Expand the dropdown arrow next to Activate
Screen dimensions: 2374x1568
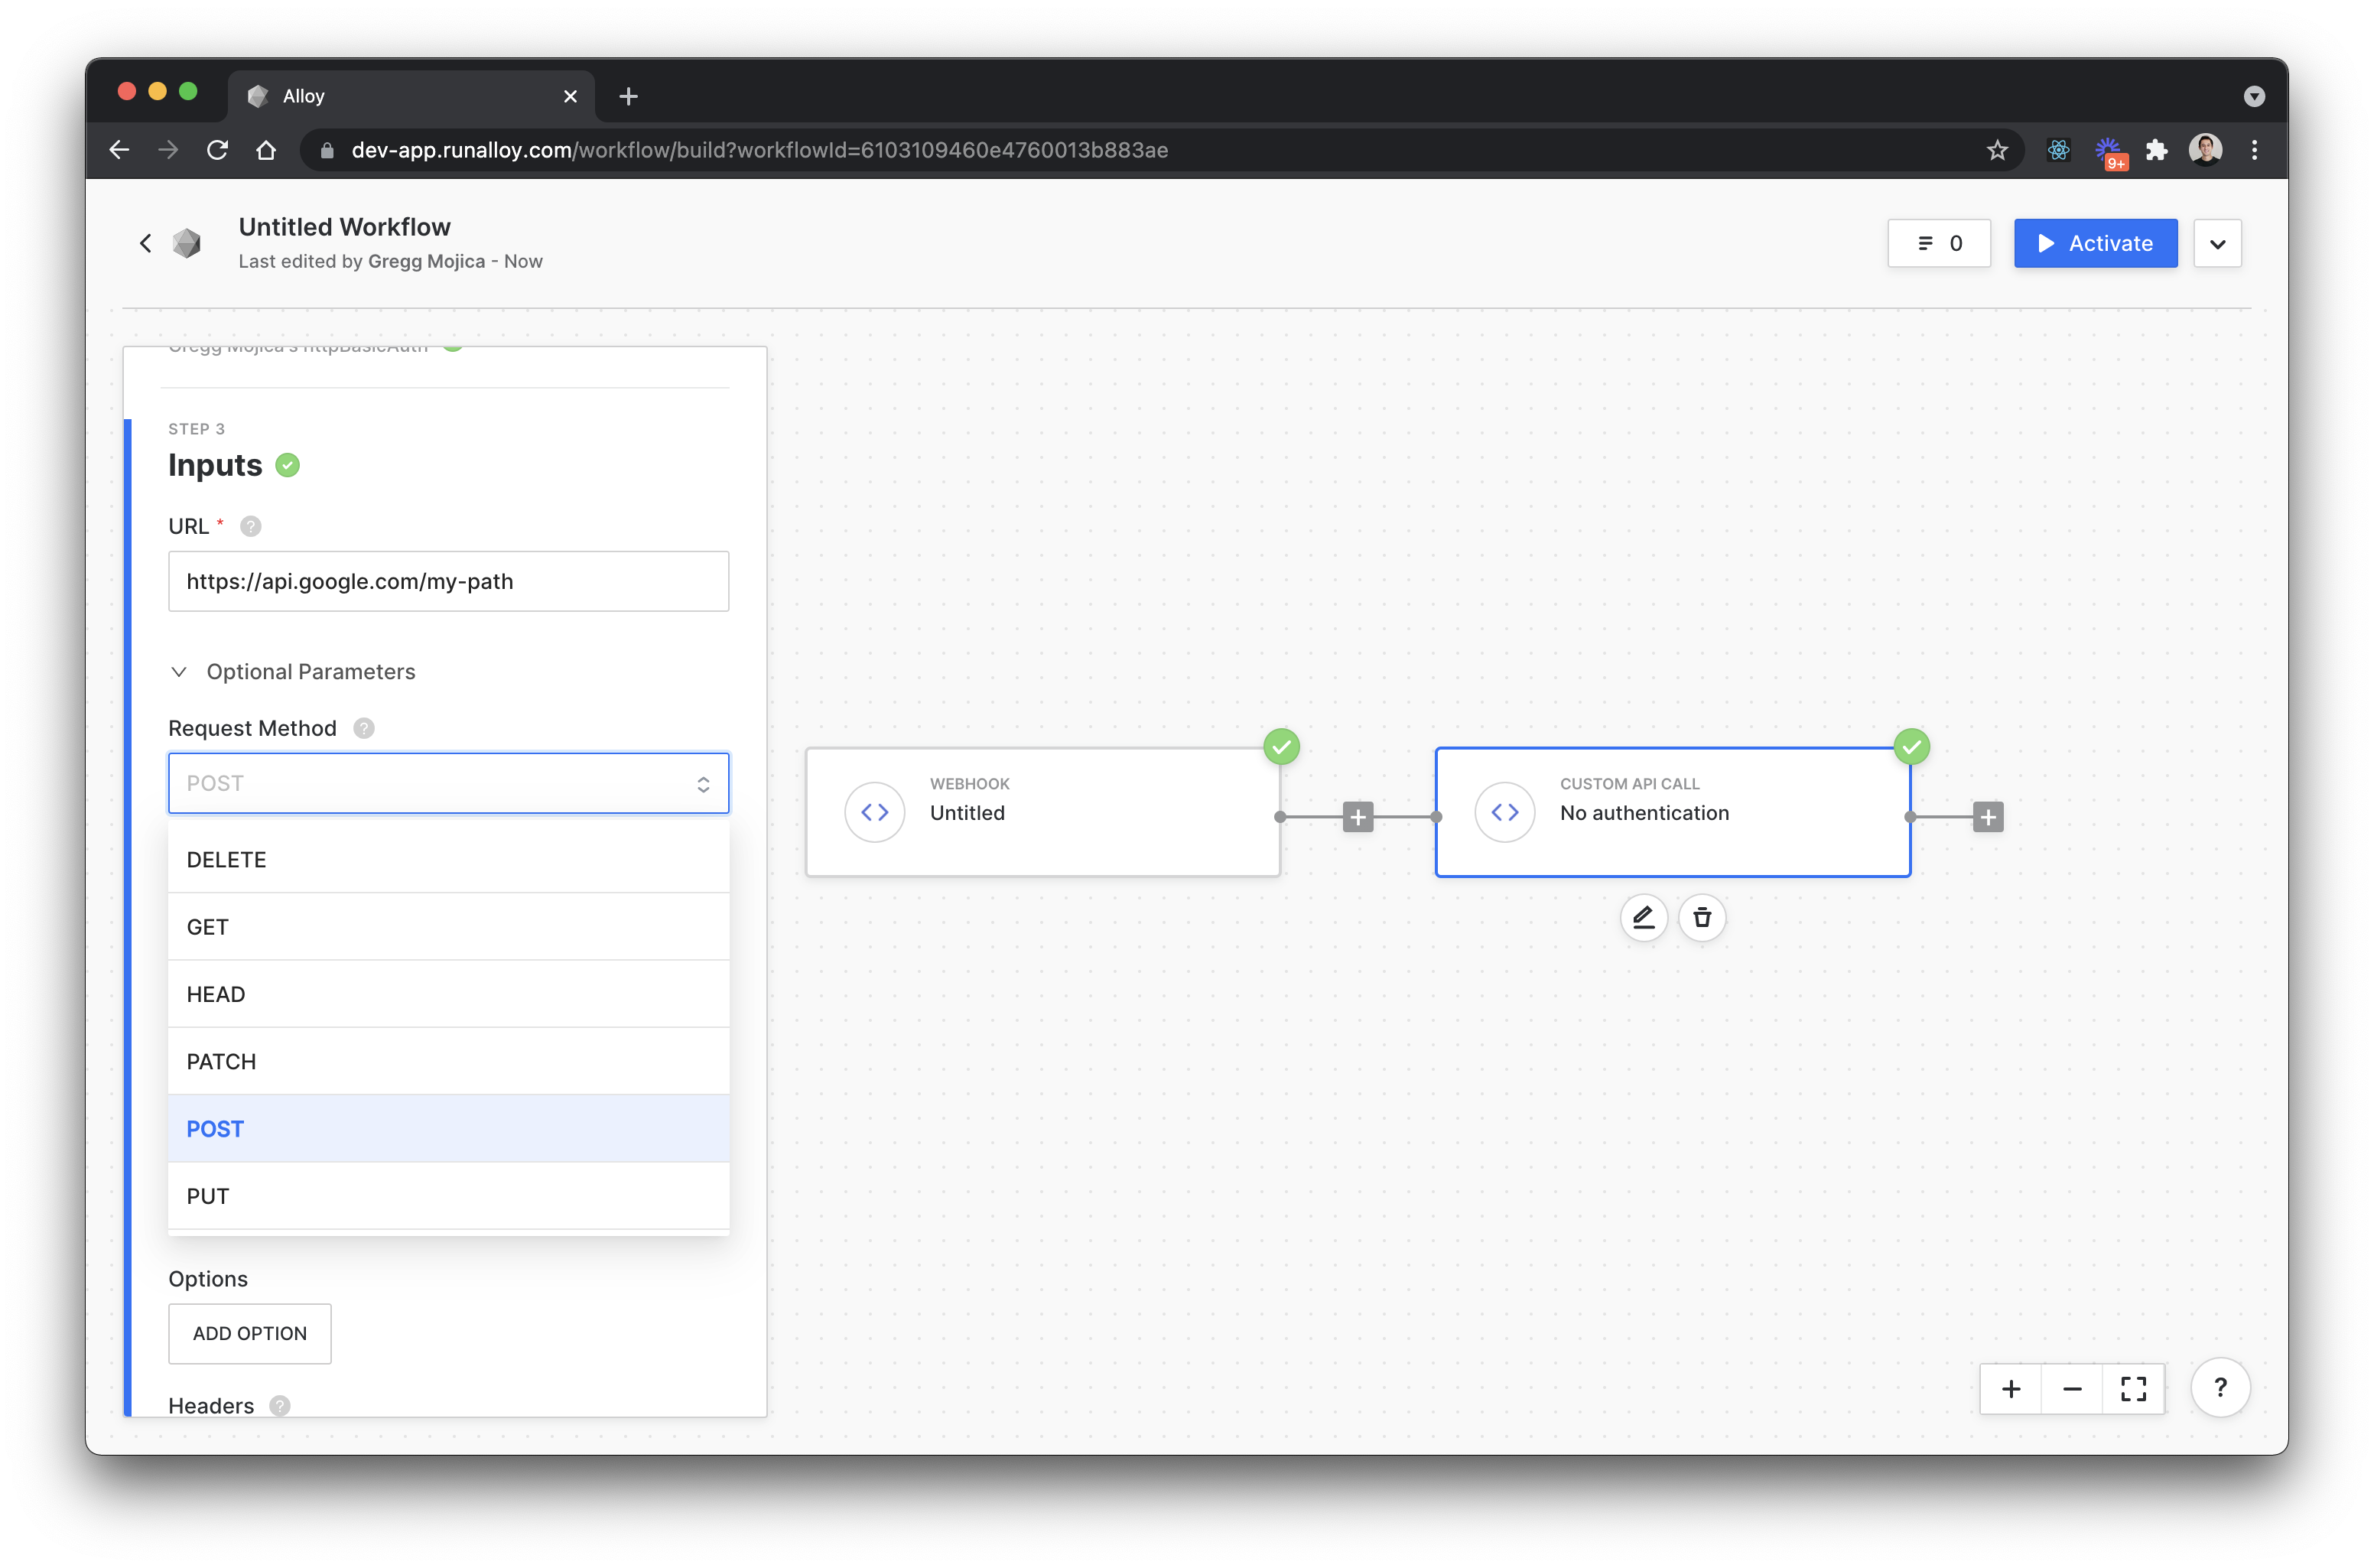pos(2217,244)
